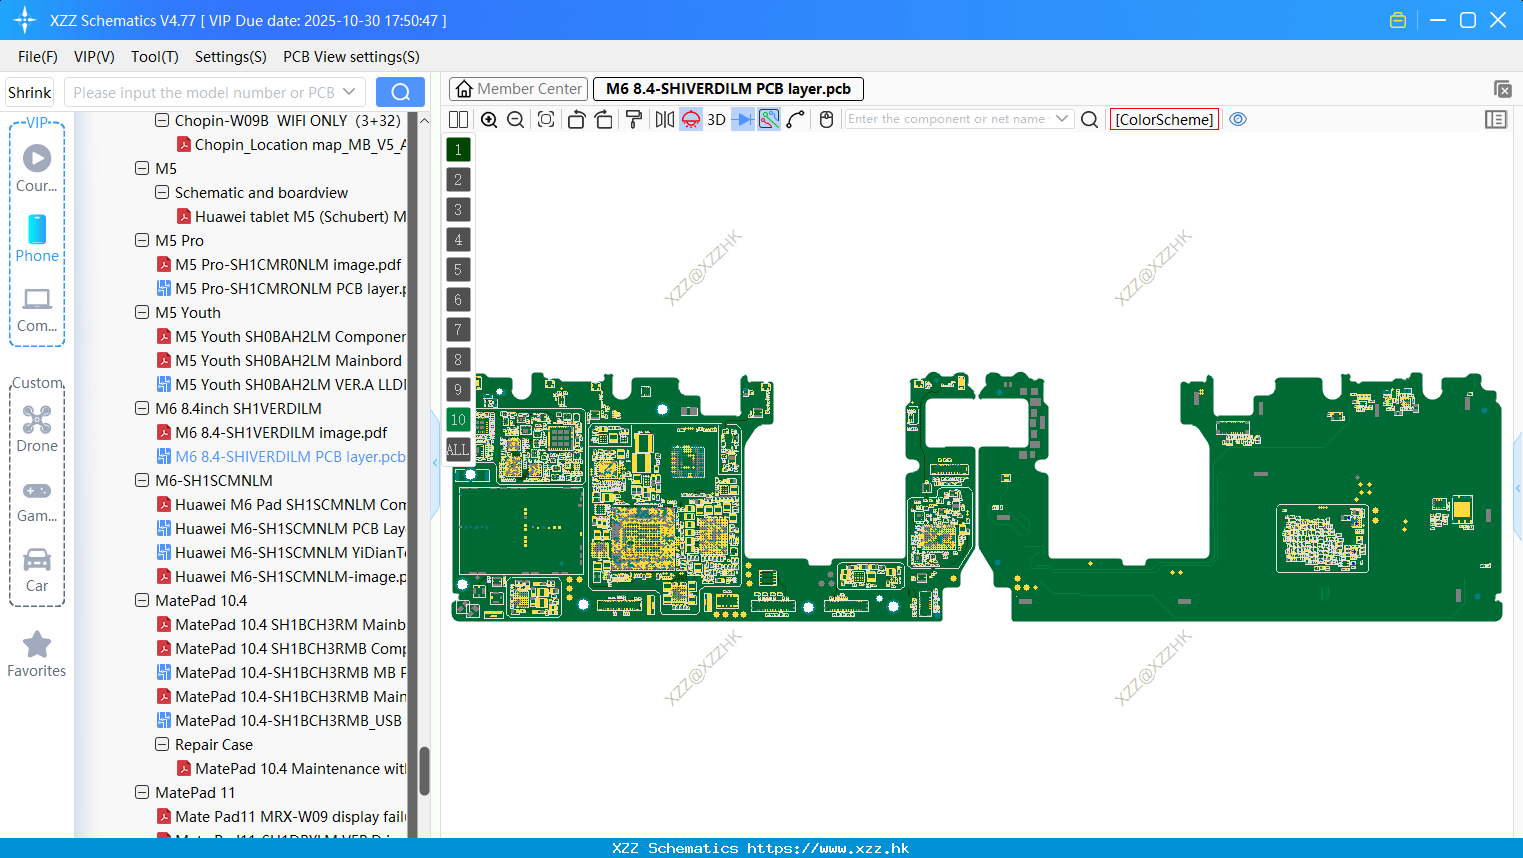Viewport: 1523px width, 858px height.
Task: Collapse the M6-SH1SCMNLM tree node
Action: click(142, 480)
